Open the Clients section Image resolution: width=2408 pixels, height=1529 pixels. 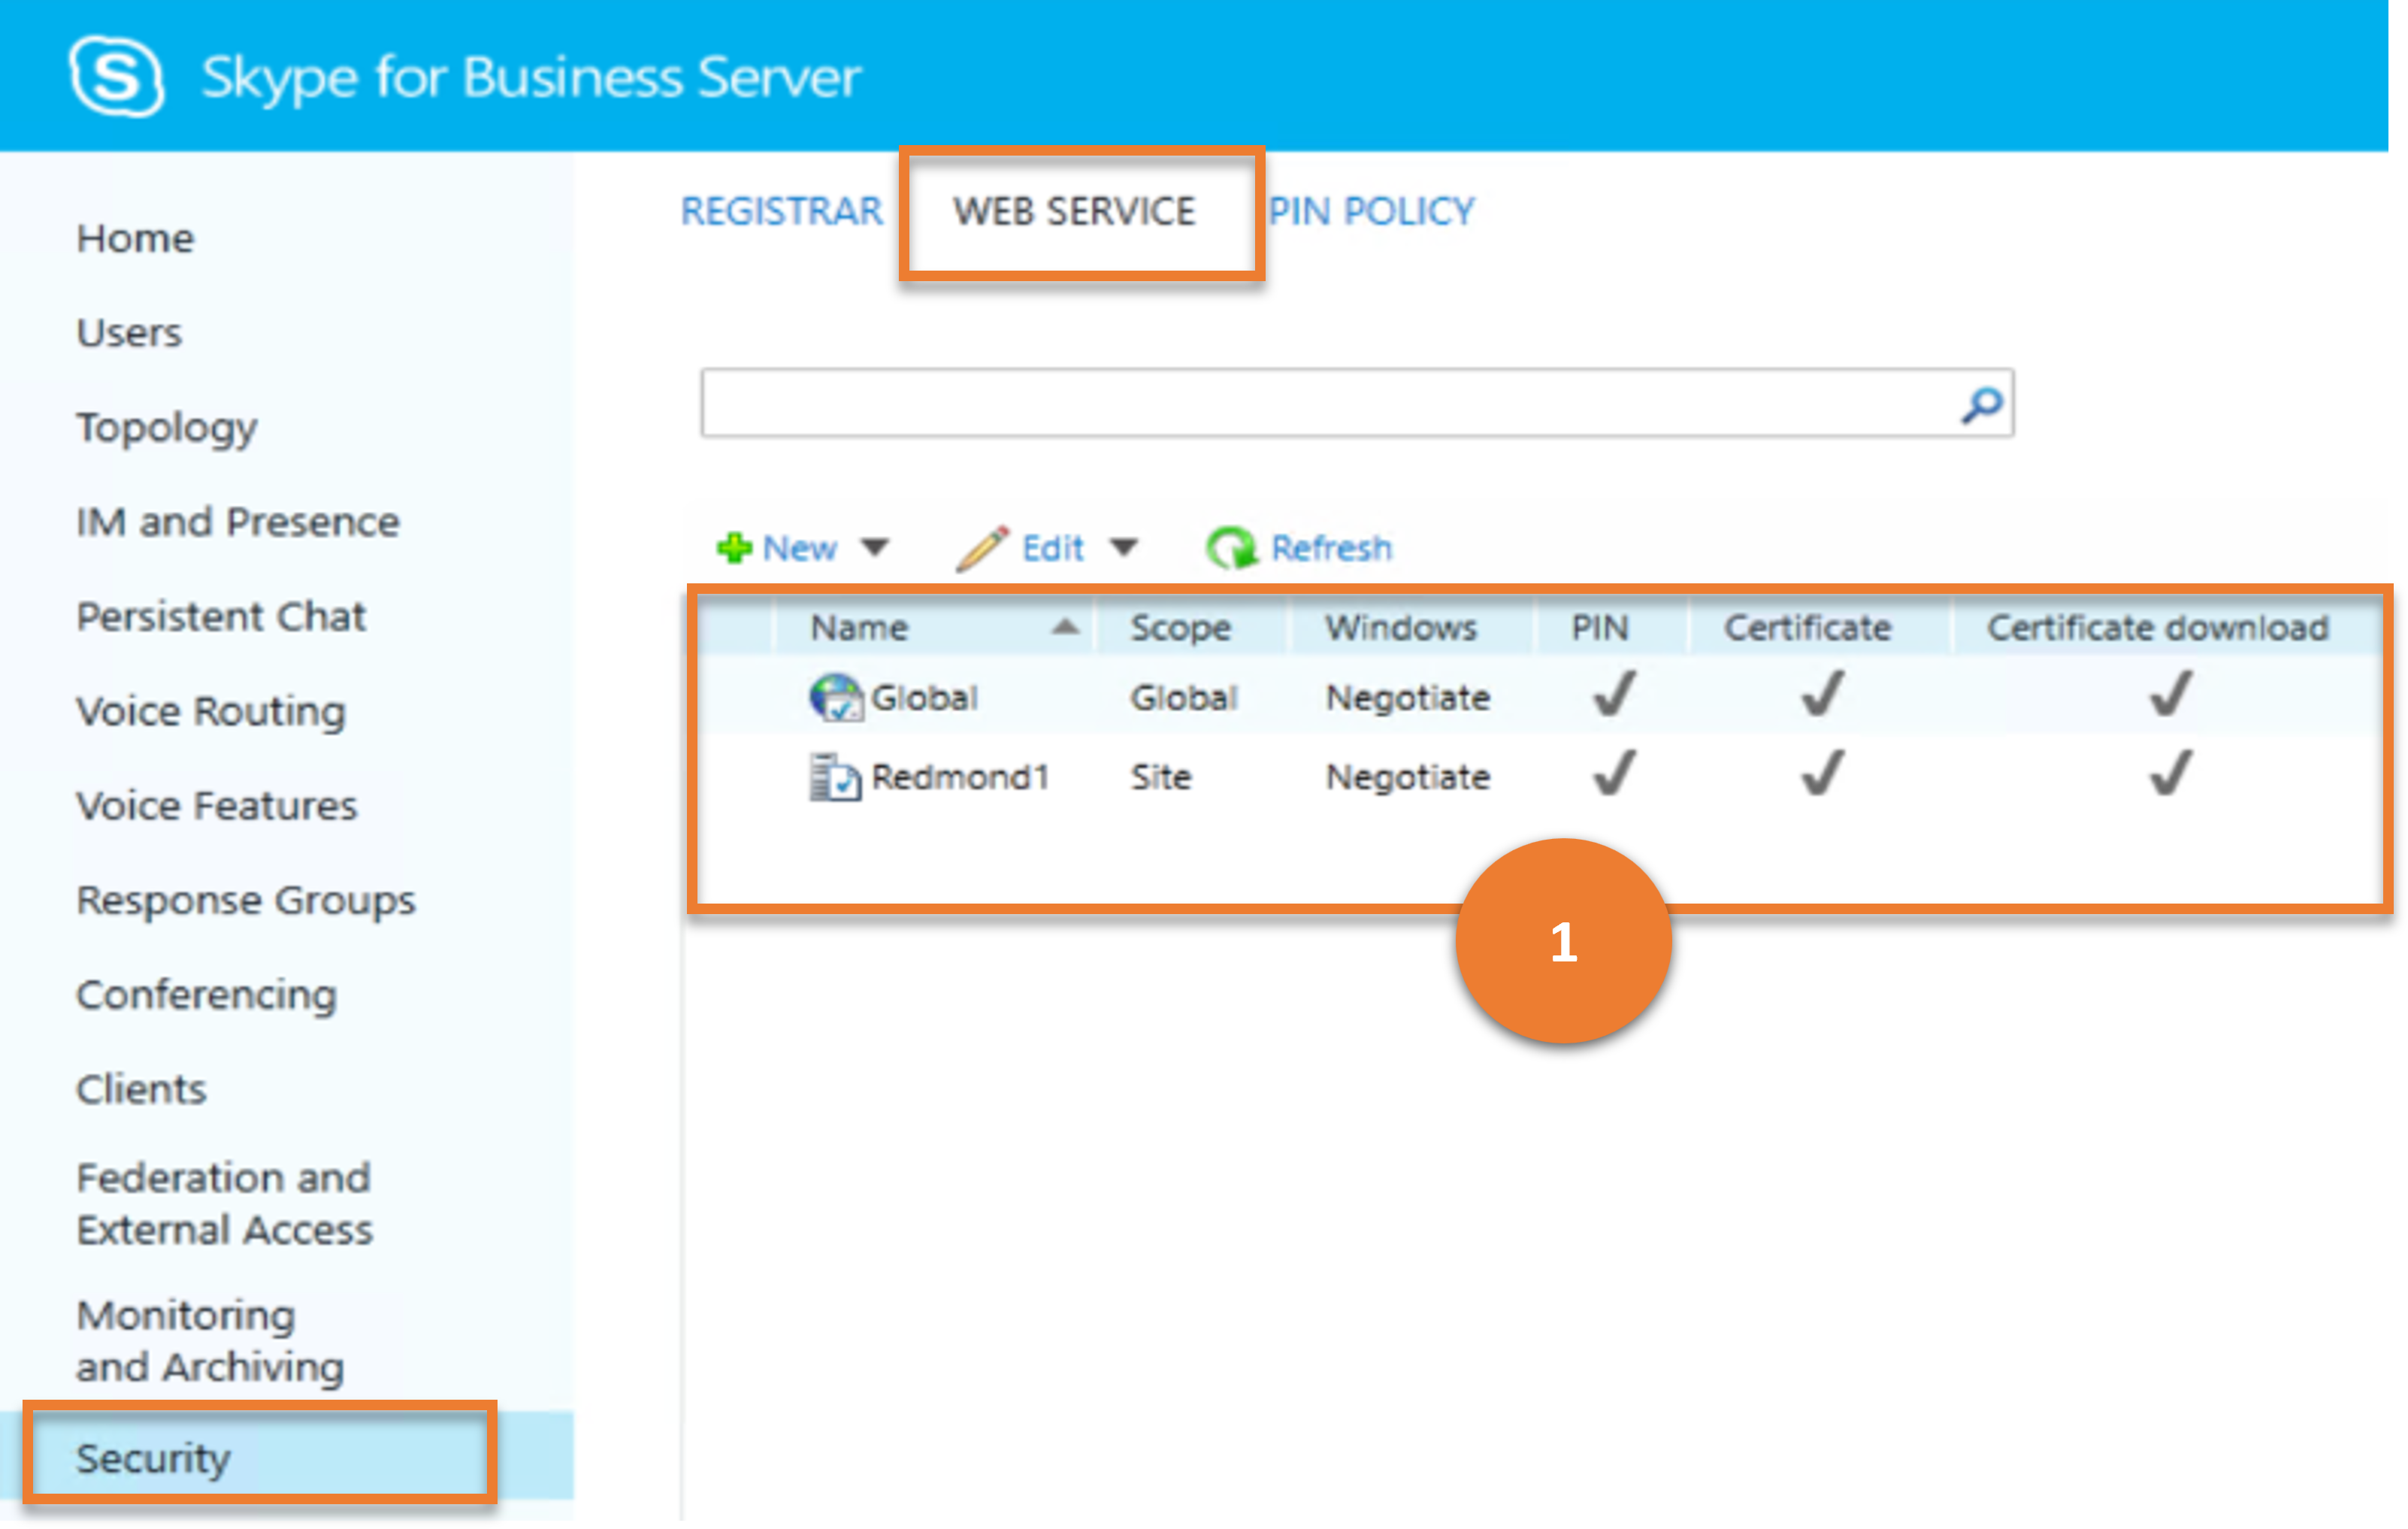[141, 1090]
